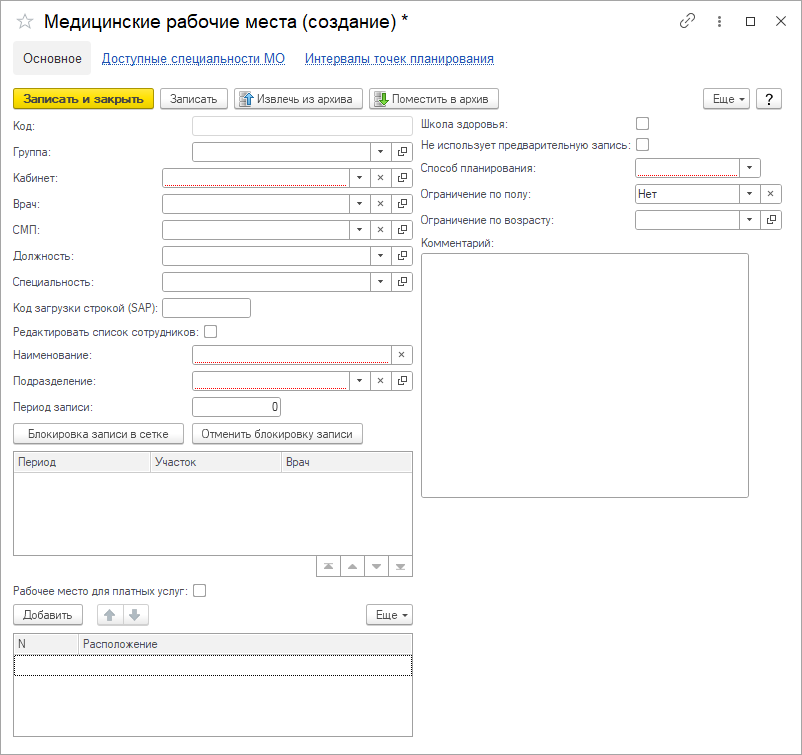Expand the Ограничение по полу dropdown
The image size is (802, 755).
click(x=750, y=194)
